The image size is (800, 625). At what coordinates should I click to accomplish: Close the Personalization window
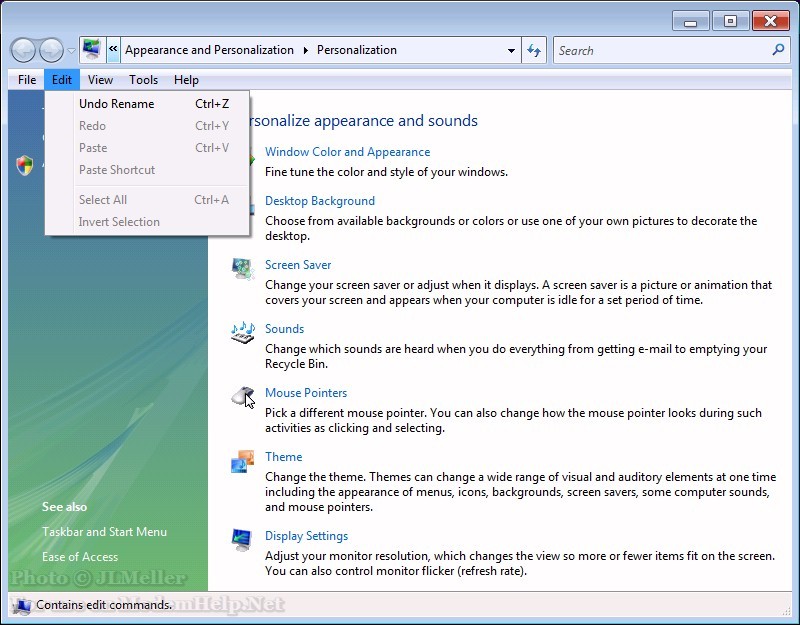pyautogui.click(x=770, y=21)
